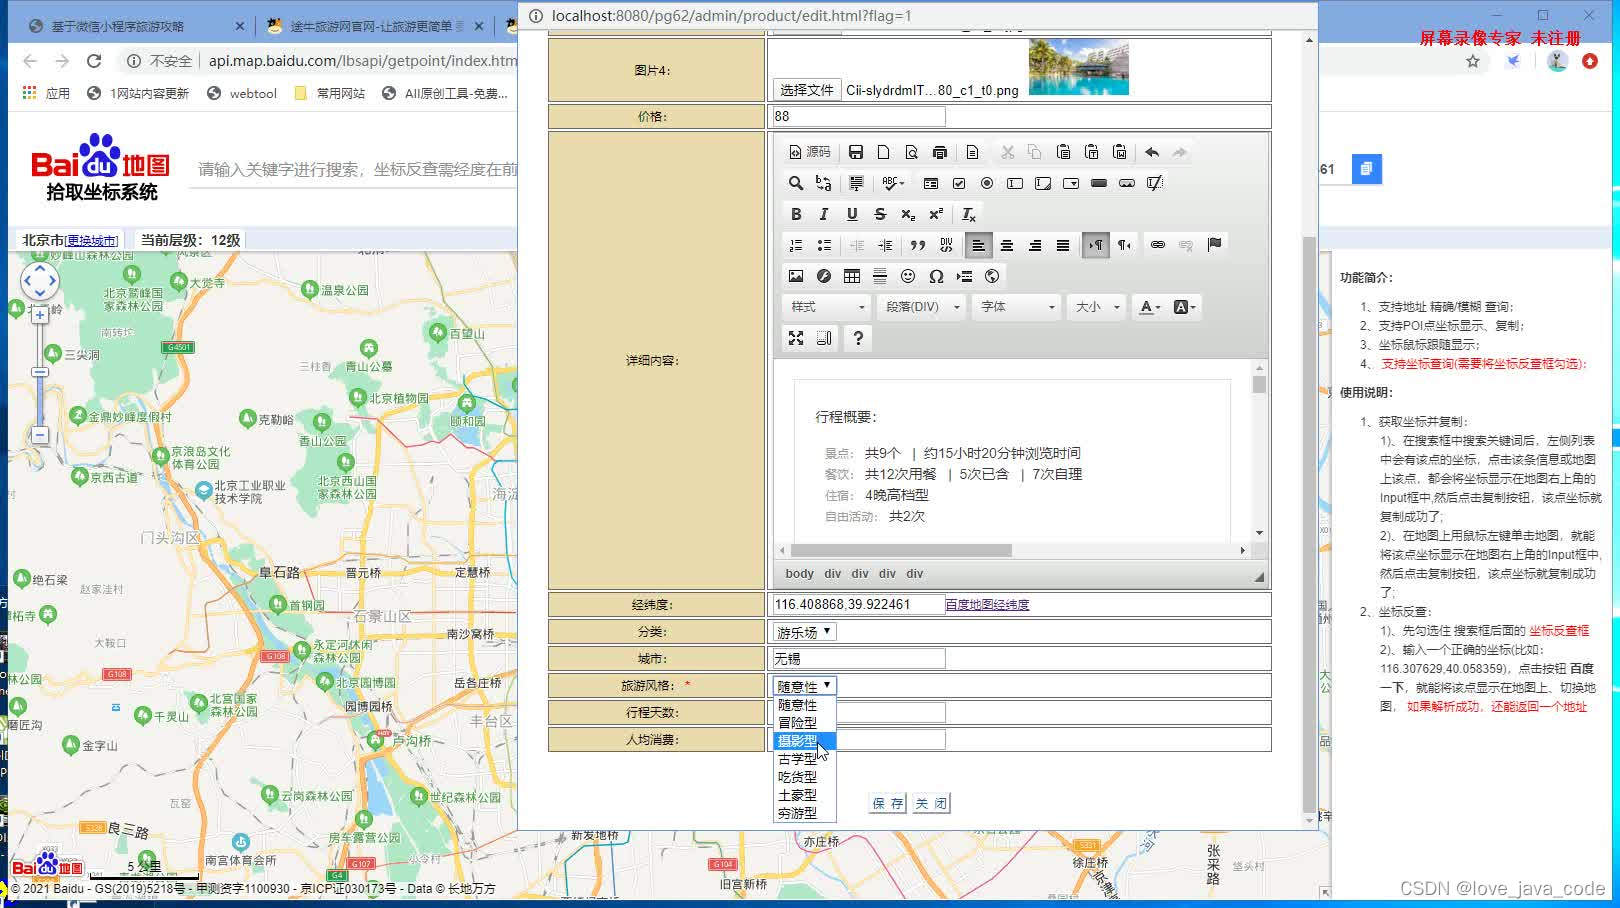Open the 字体 font dropdown
The image size is (1620, 908).
point(1017,307)
